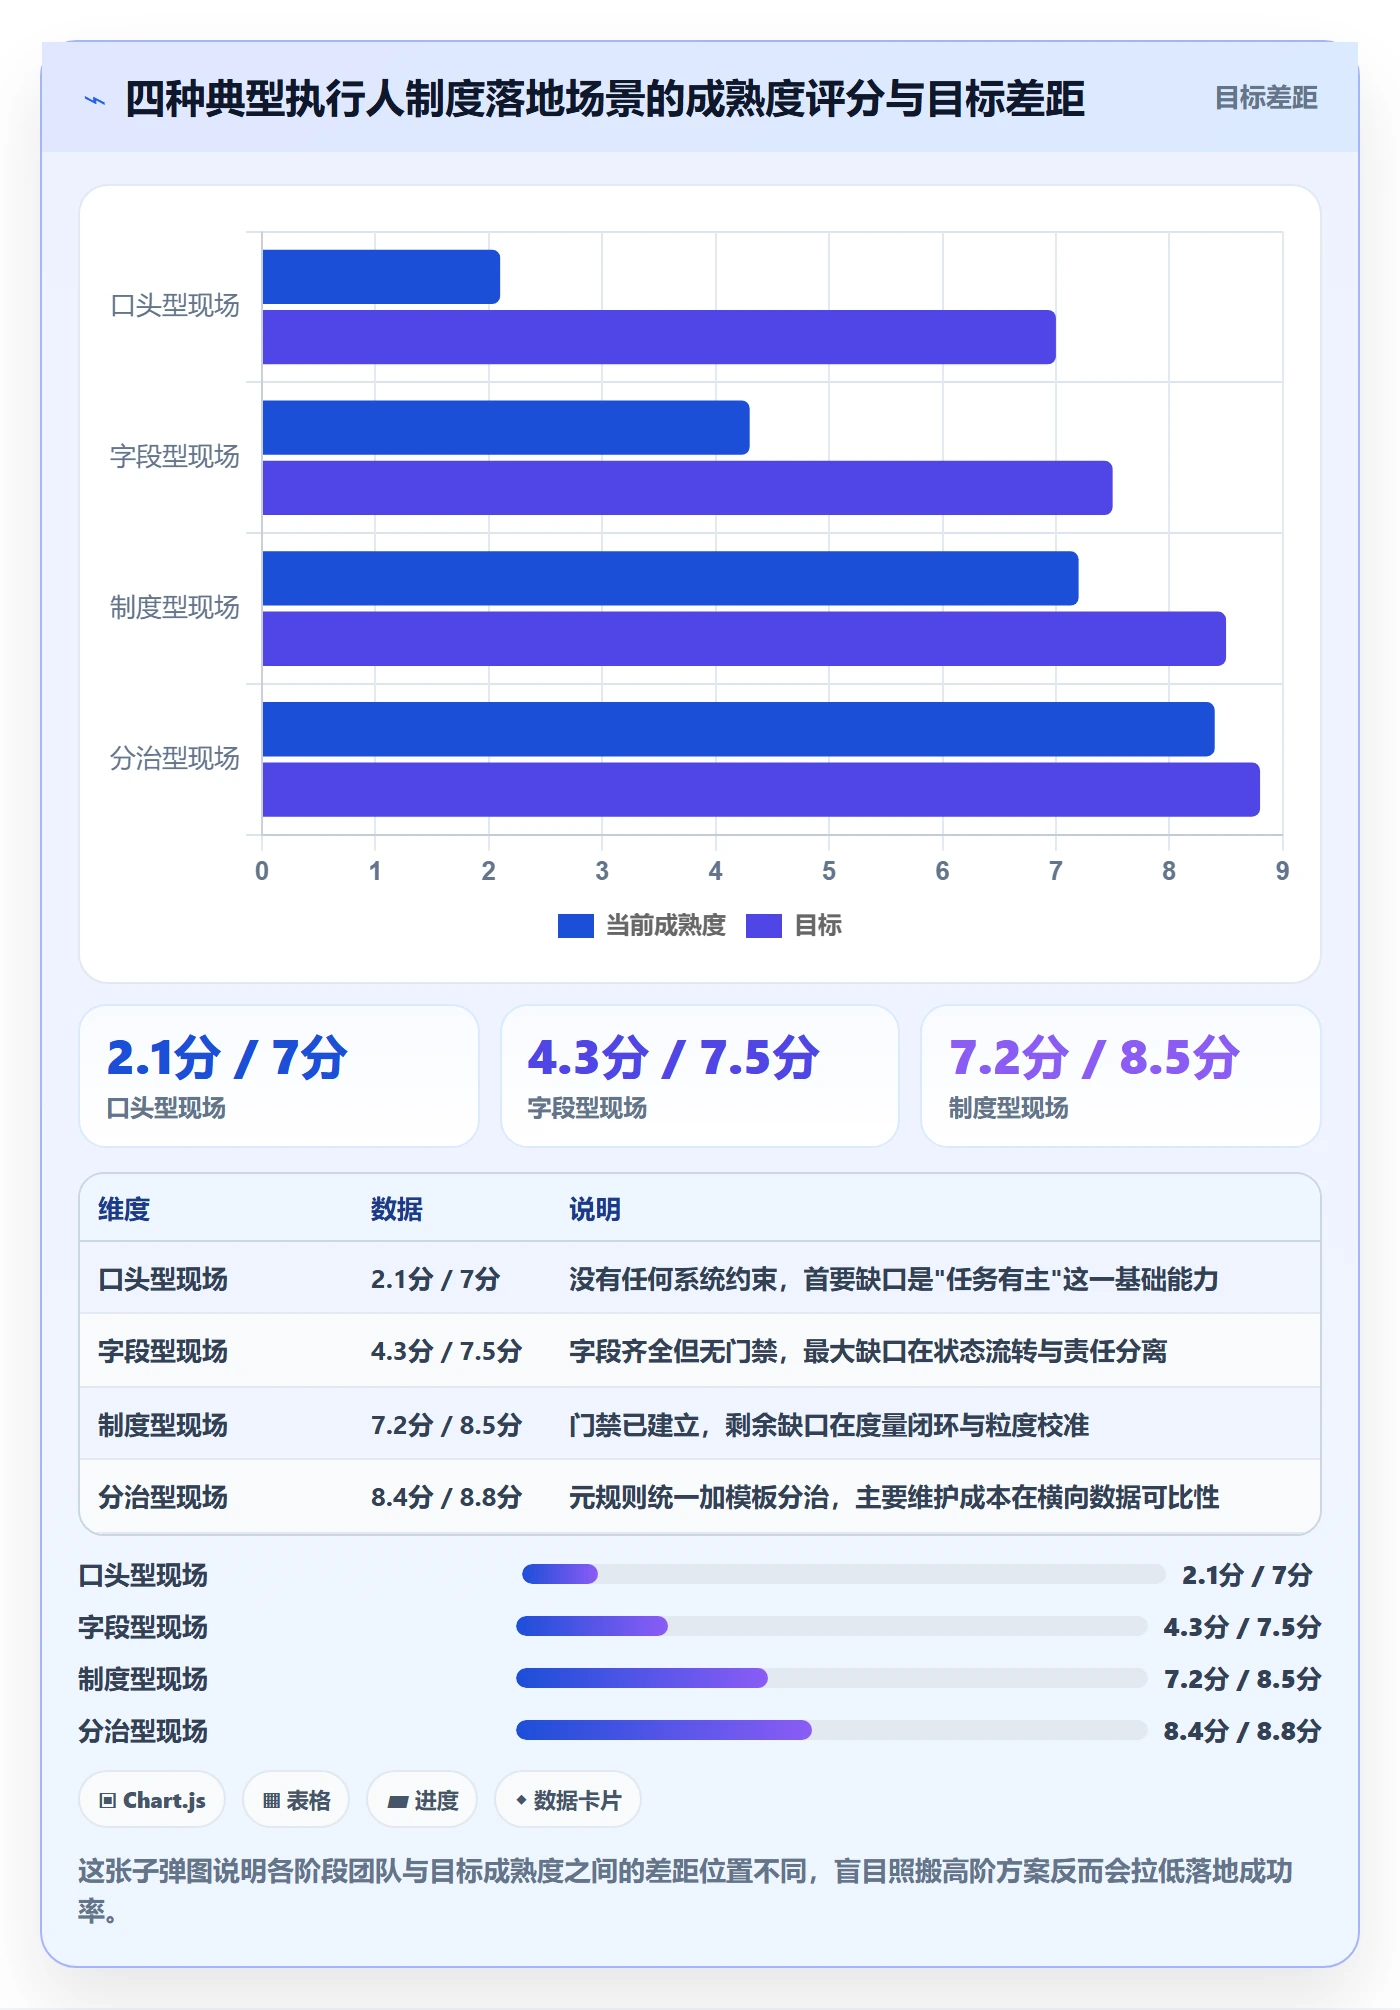Select 口头型现场 cell in the table

[x=163, y=1279]
